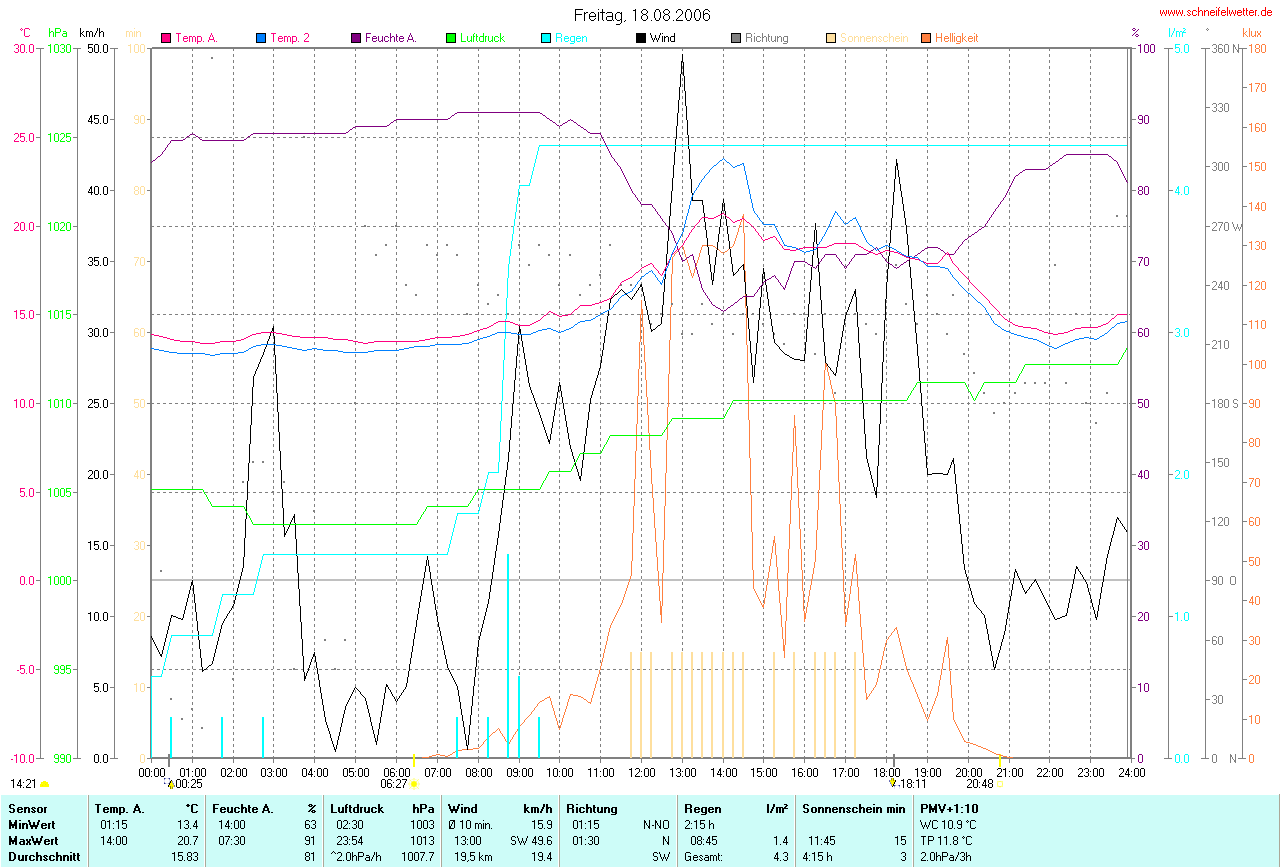Click the sunrise sun icon at 06:27
The width and height of the screenshot is (1280, 867).
point(414,785)
